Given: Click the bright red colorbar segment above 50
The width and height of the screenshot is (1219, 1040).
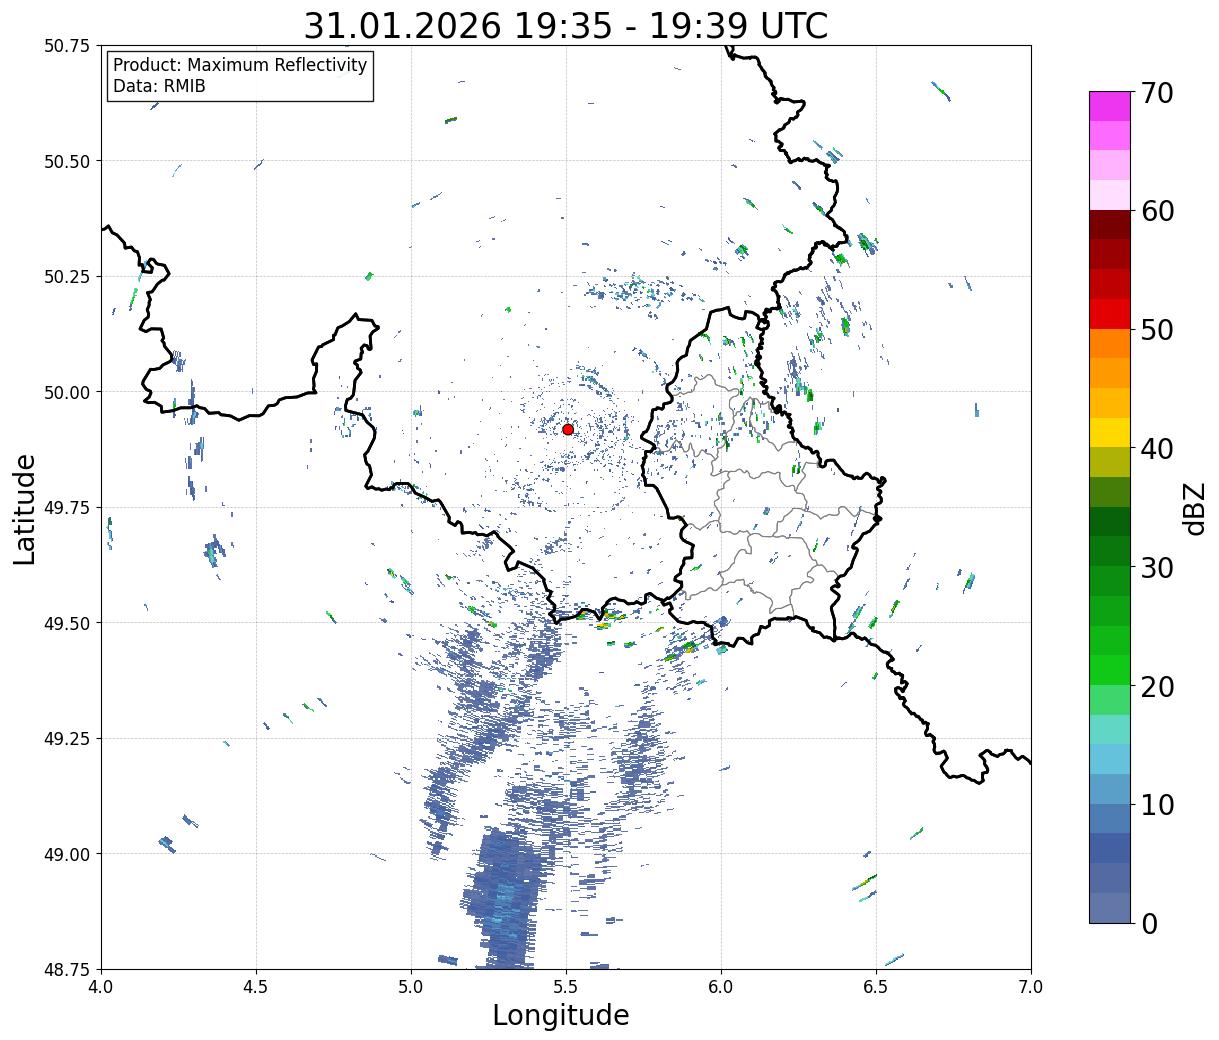Looking at the screenshot, I should click(1110, 314).
